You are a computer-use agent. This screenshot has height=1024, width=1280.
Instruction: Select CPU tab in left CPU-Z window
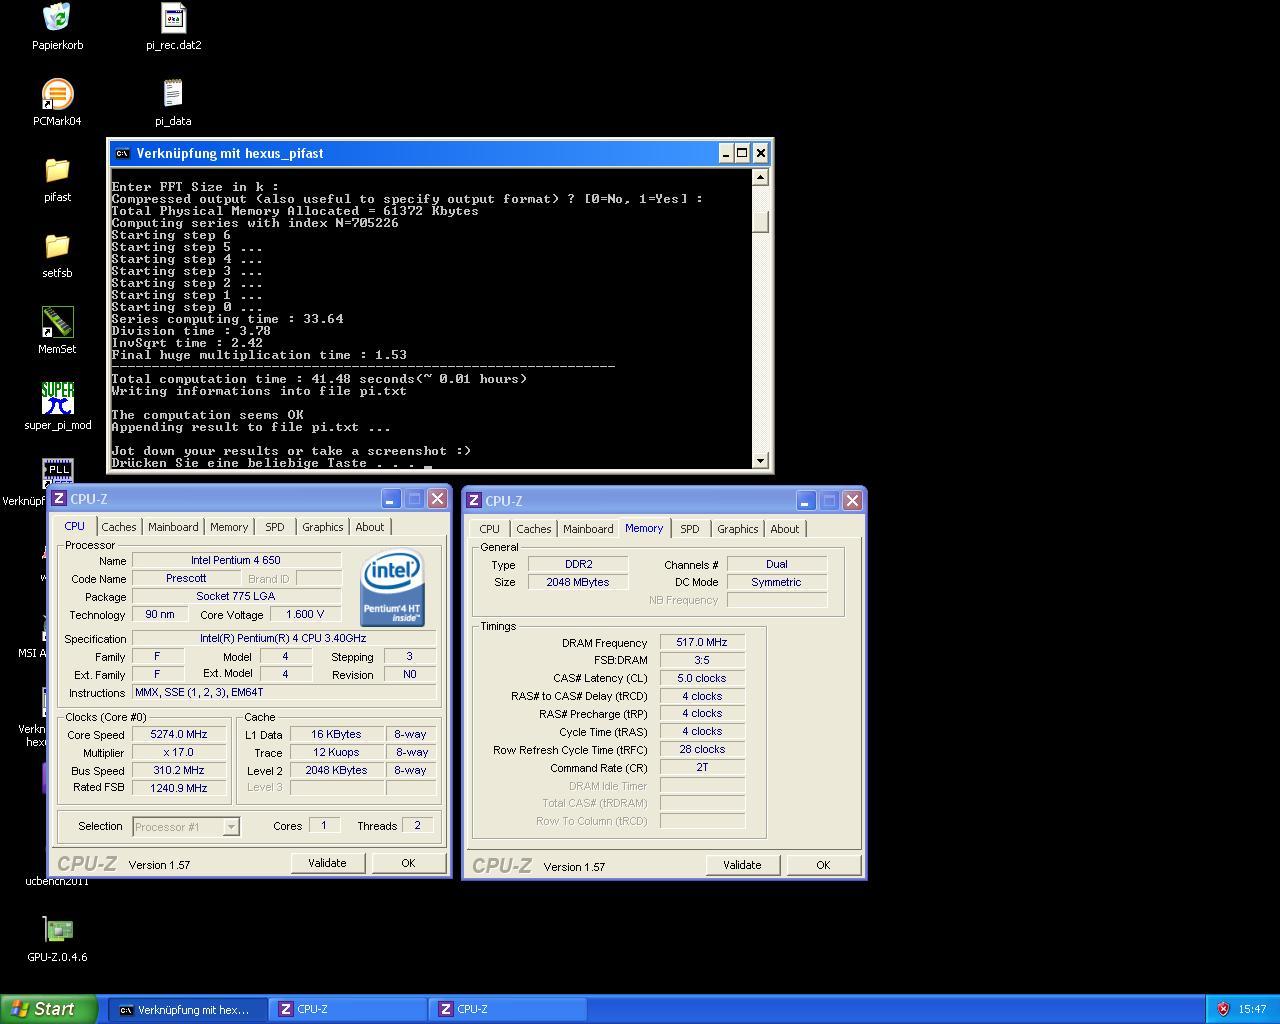[75, 526]
